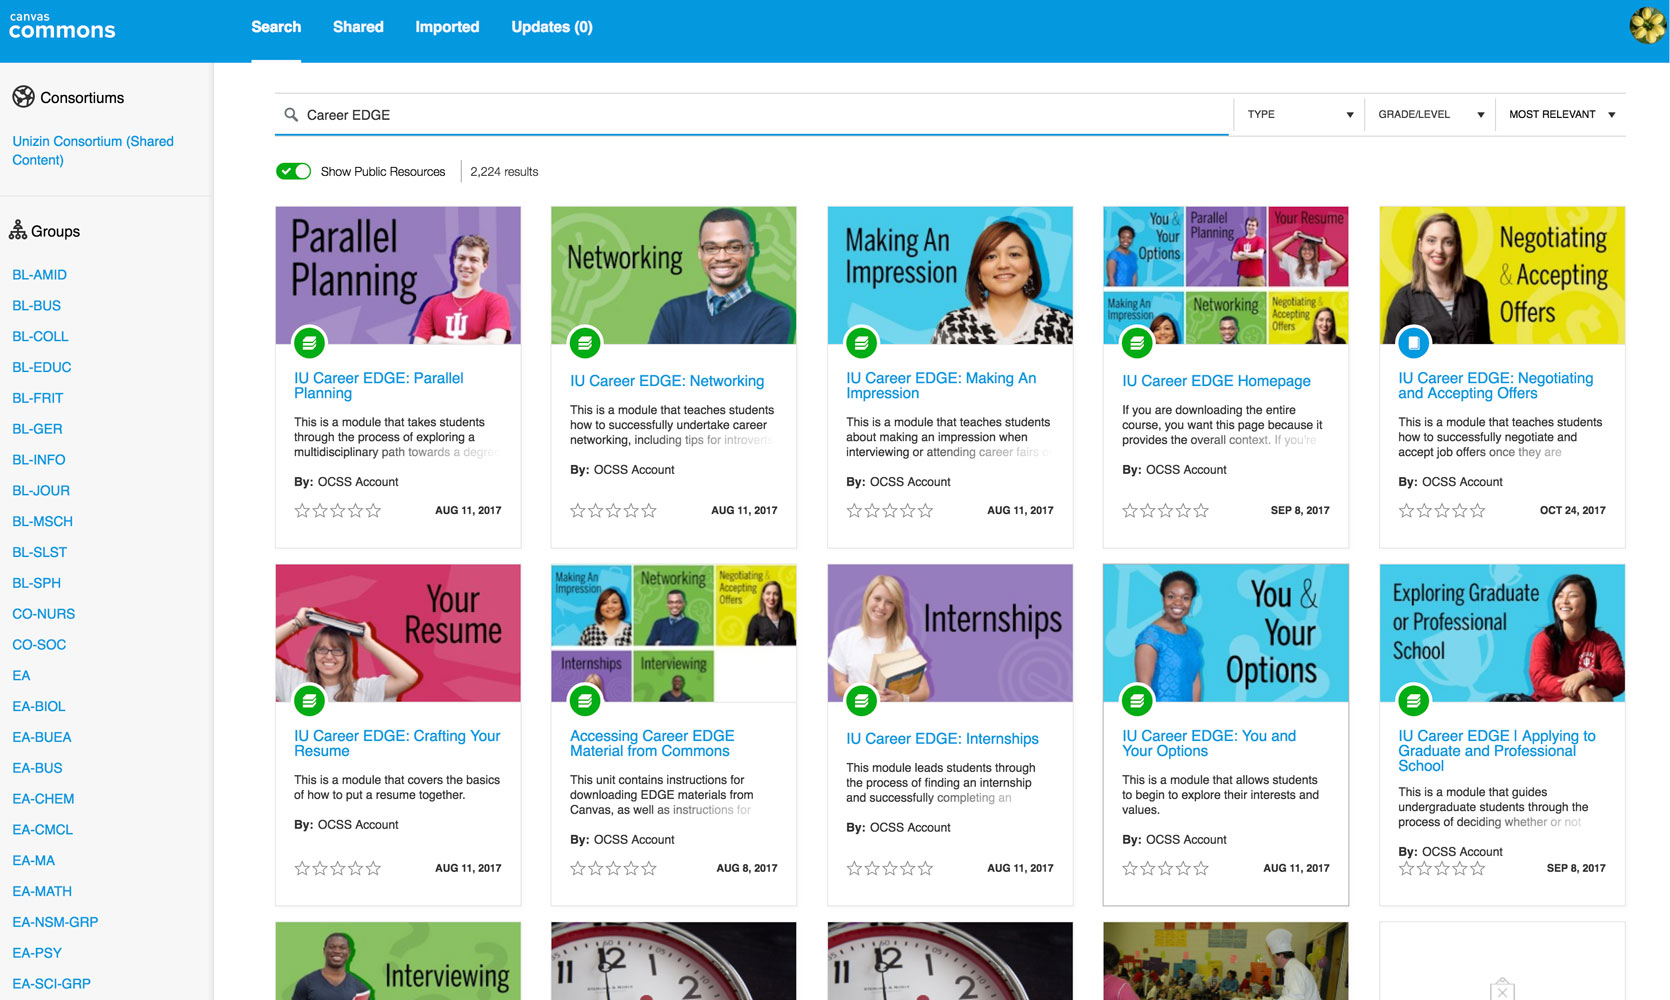The image size is (1670, 1000).
Task: Toggle Show Public Resources switch
Action: [x=293, y=171]
